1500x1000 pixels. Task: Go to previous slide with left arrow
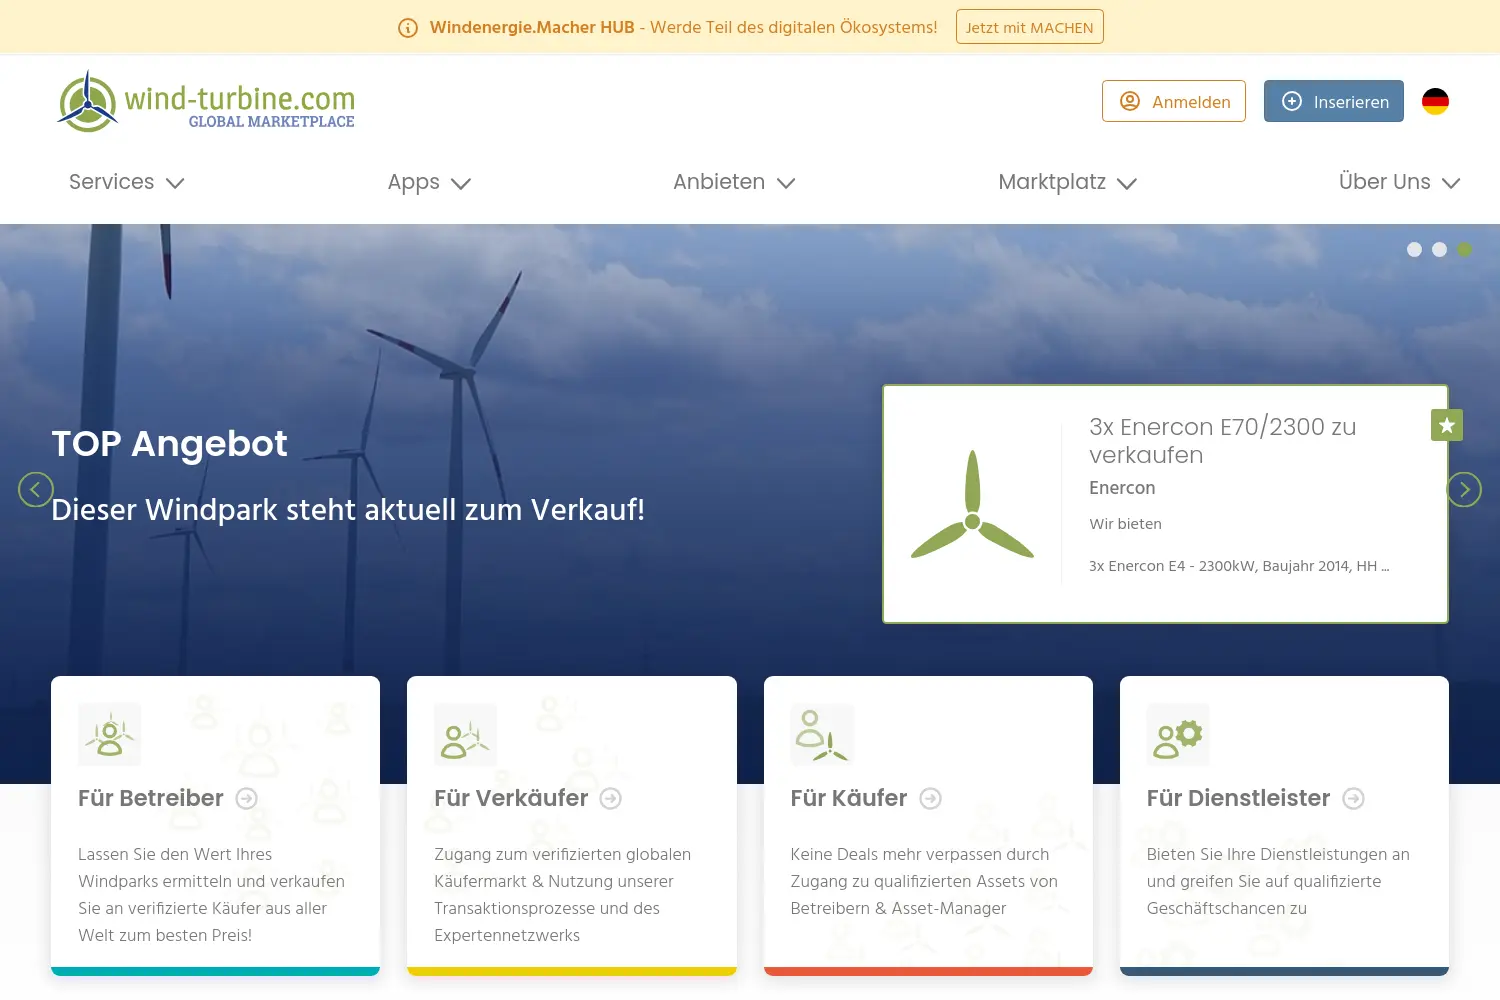click(36, 489)
